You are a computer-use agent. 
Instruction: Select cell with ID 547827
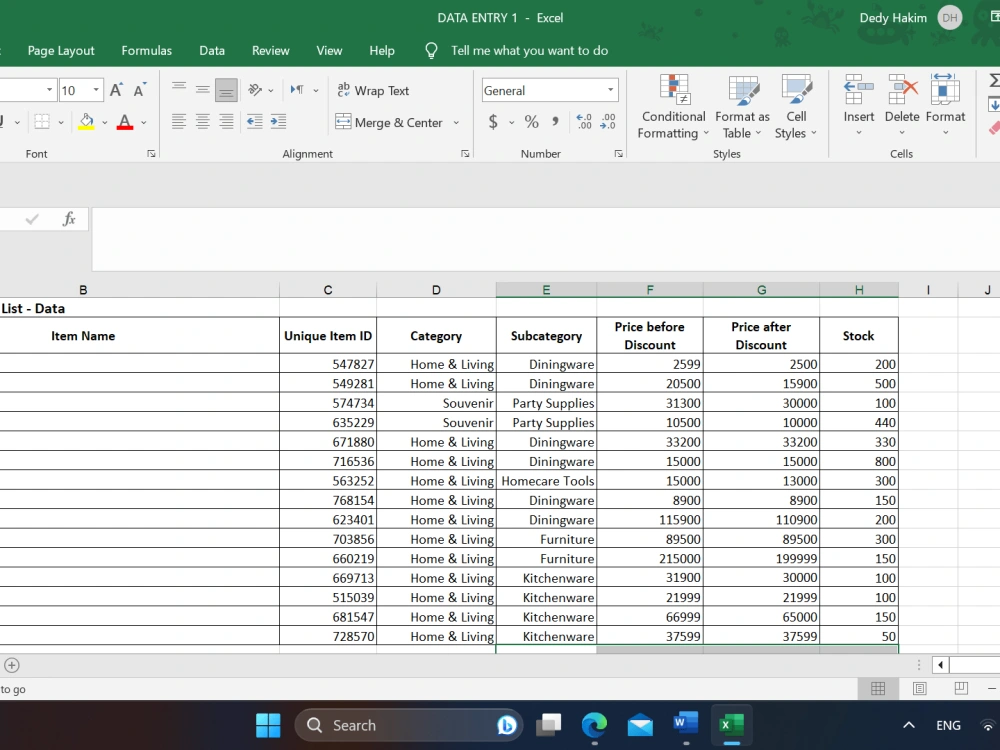pos(328,364)
